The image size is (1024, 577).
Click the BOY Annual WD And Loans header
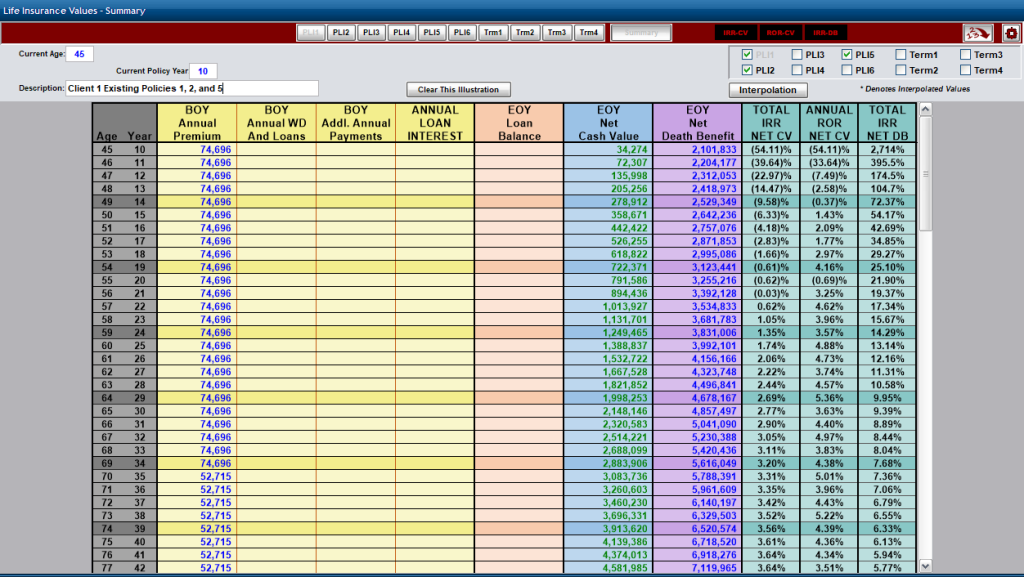[276, 123]
